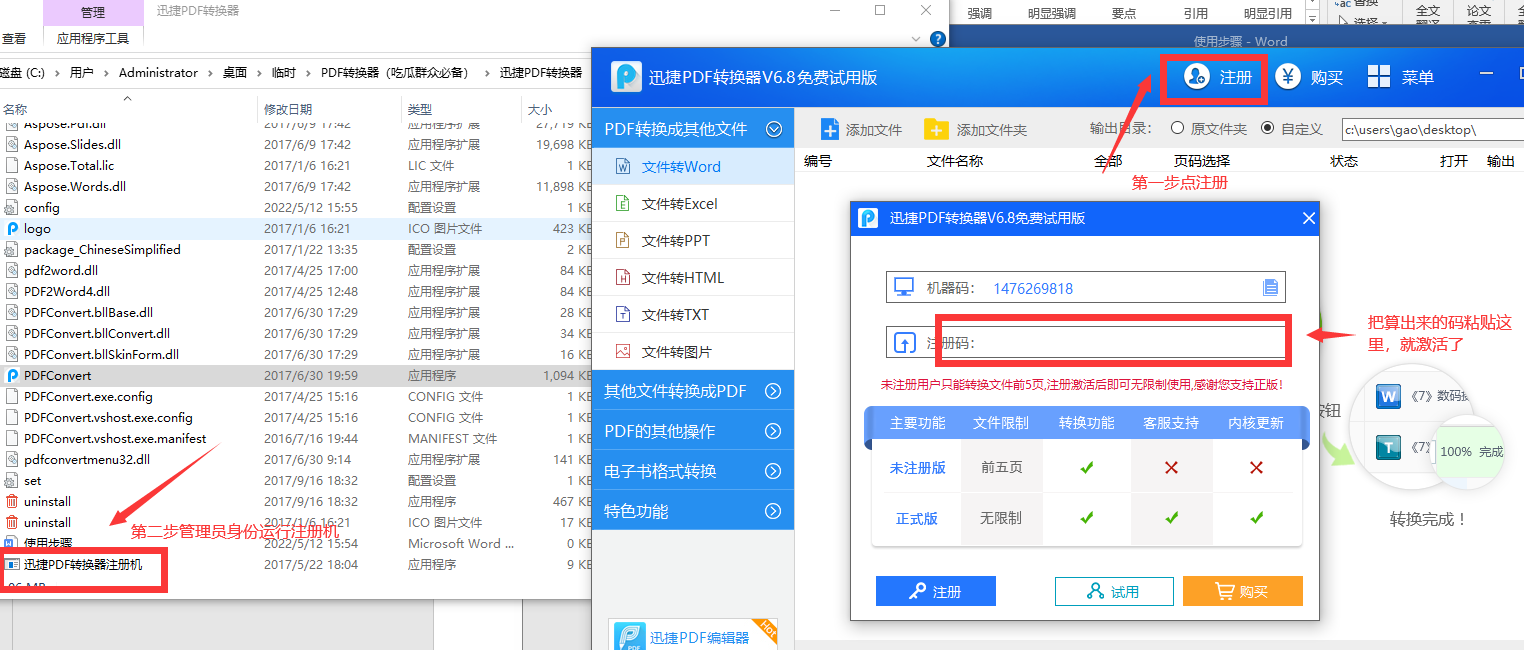Select the PDFConvert application icon
This screenshot has height=650, width=1524.
12,375
